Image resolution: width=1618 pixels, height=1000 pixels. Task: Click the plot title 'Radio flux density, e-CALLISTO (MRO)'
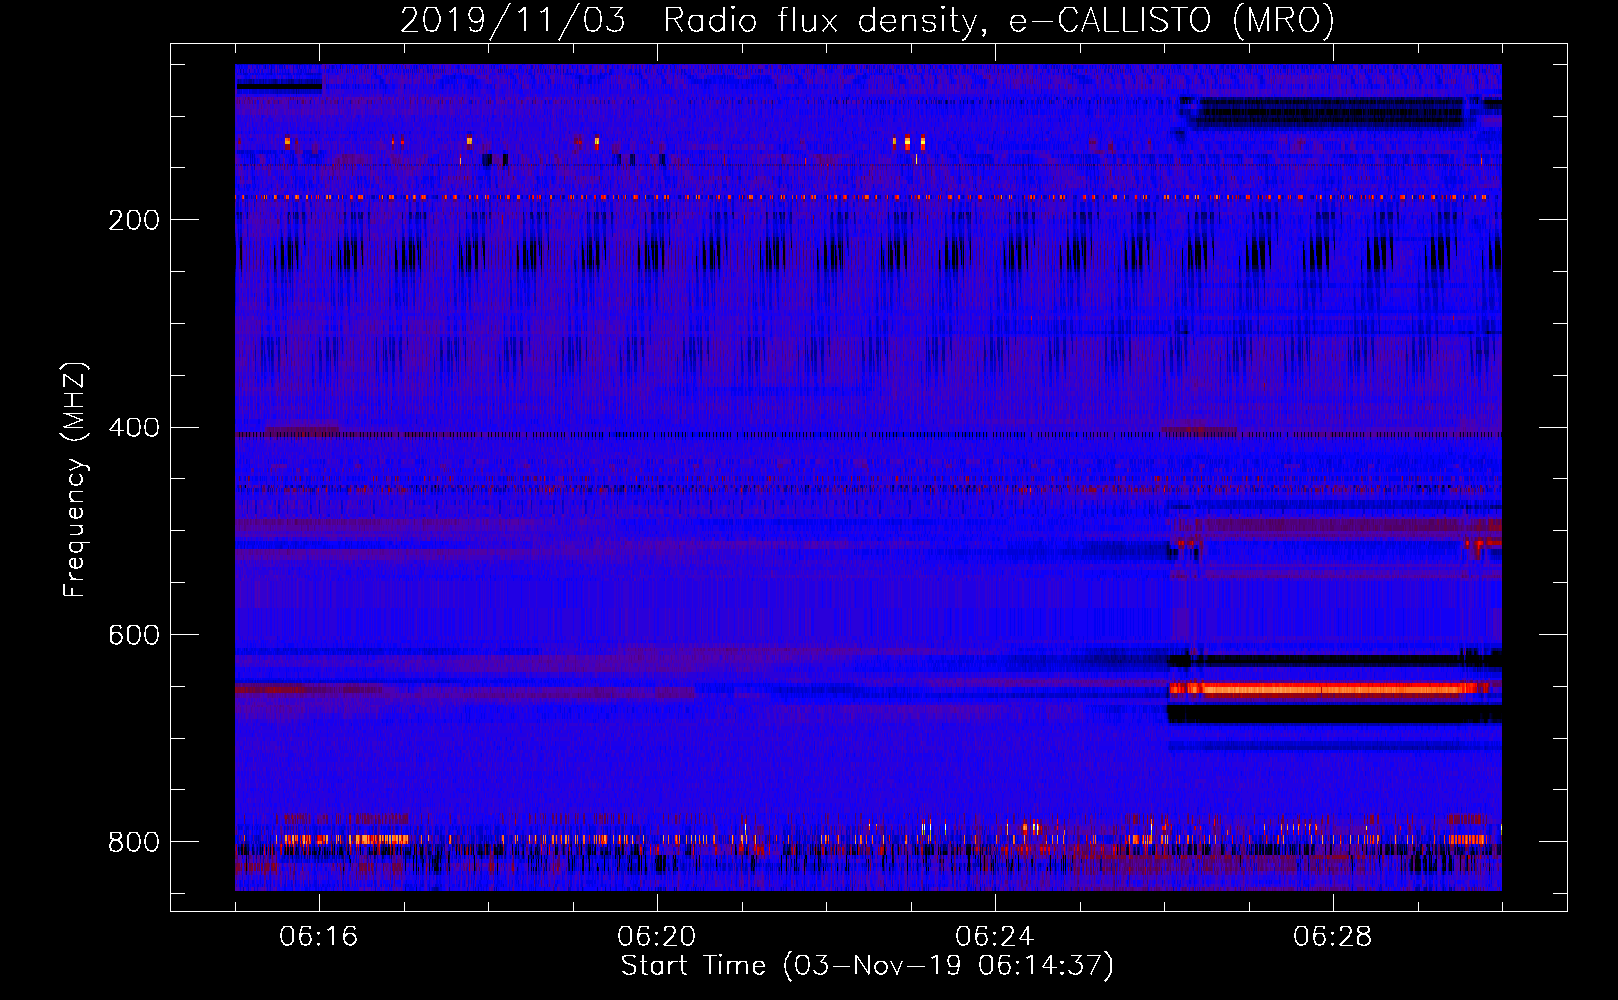999,20
